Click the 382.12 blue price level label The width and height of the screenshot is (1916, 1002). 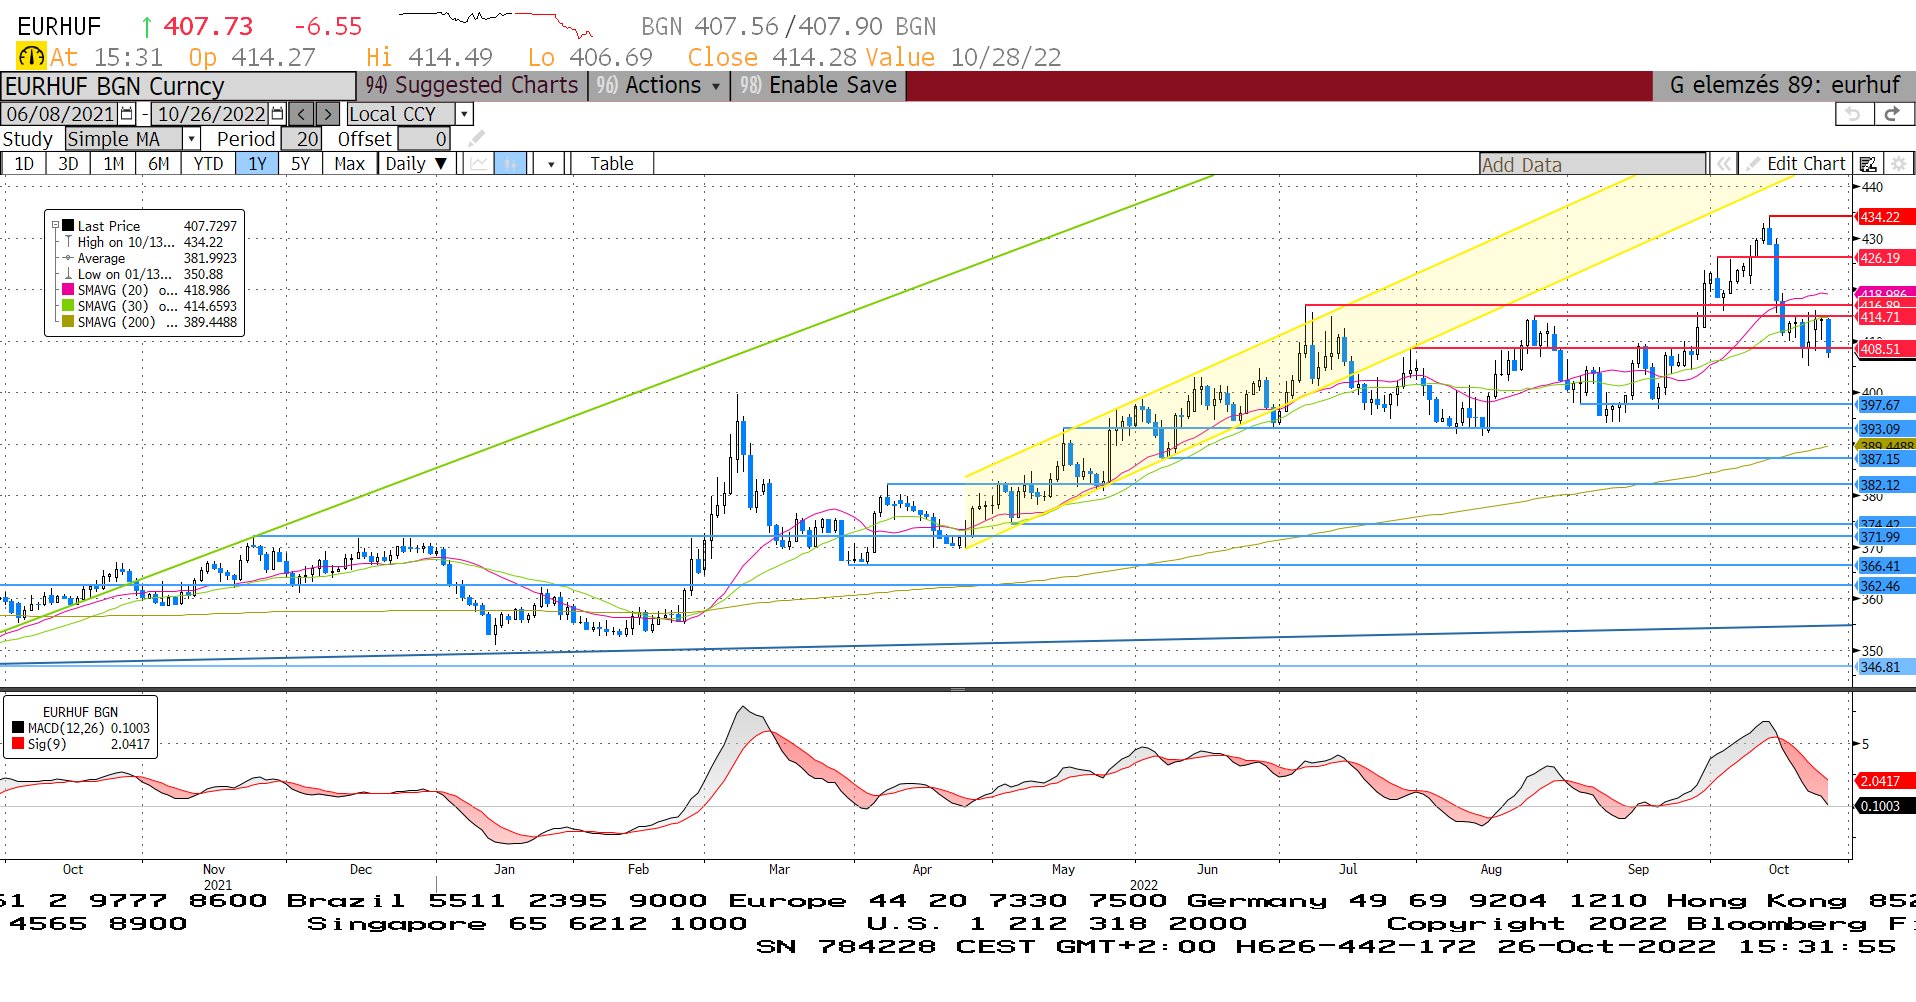(x=1885, y=485)
